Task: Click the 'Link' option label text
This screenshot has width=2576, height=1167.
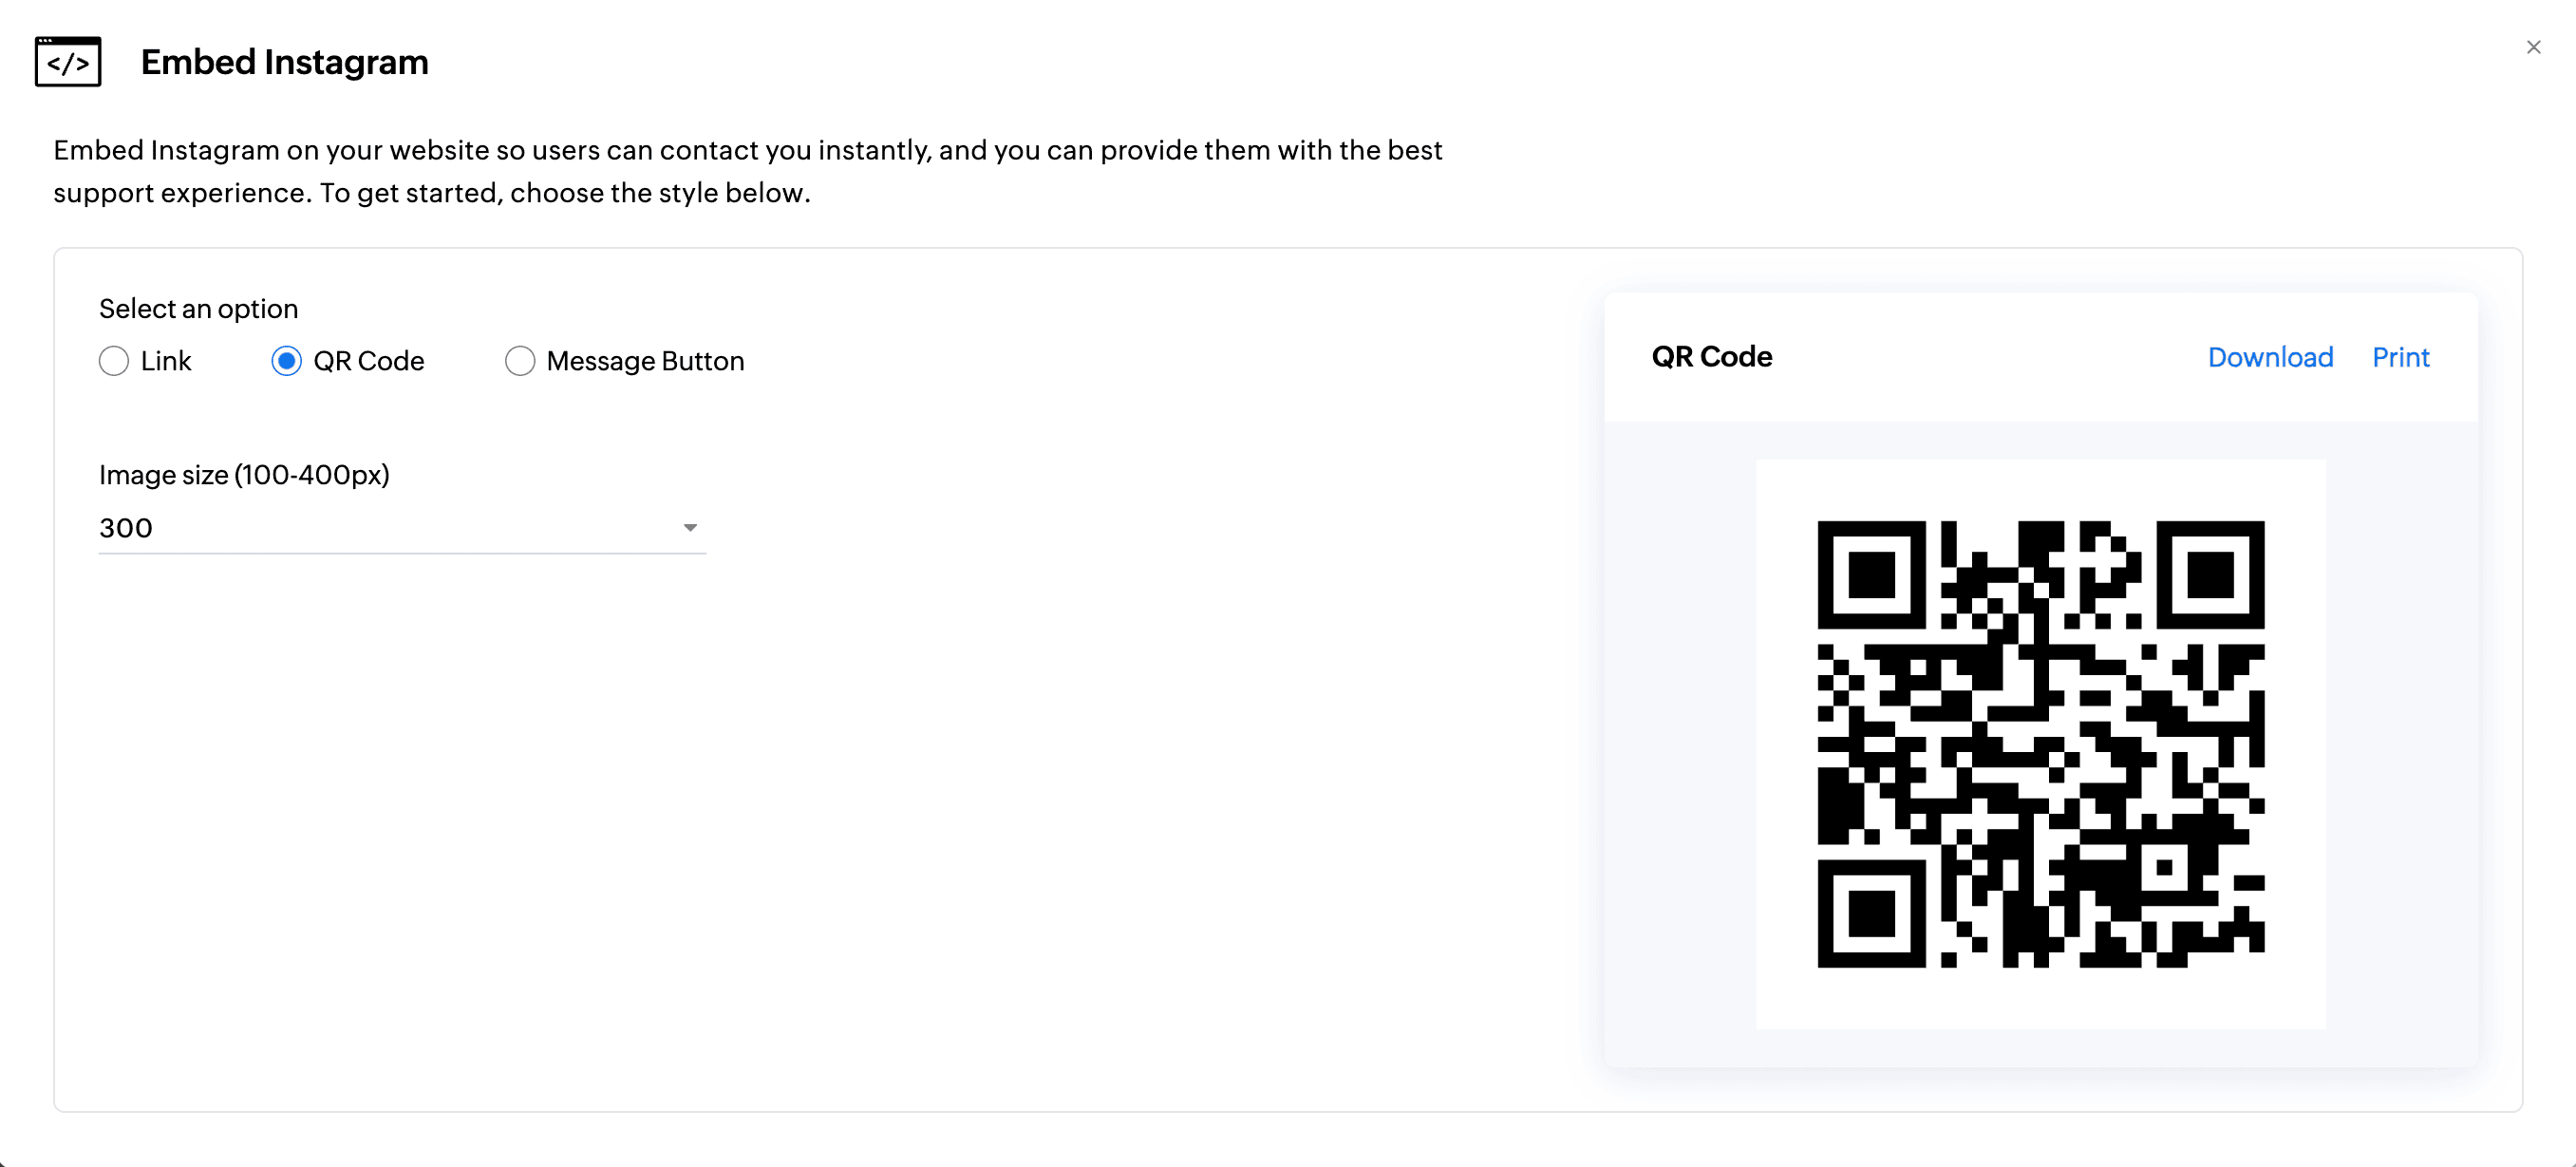Action: coord(166,361)
